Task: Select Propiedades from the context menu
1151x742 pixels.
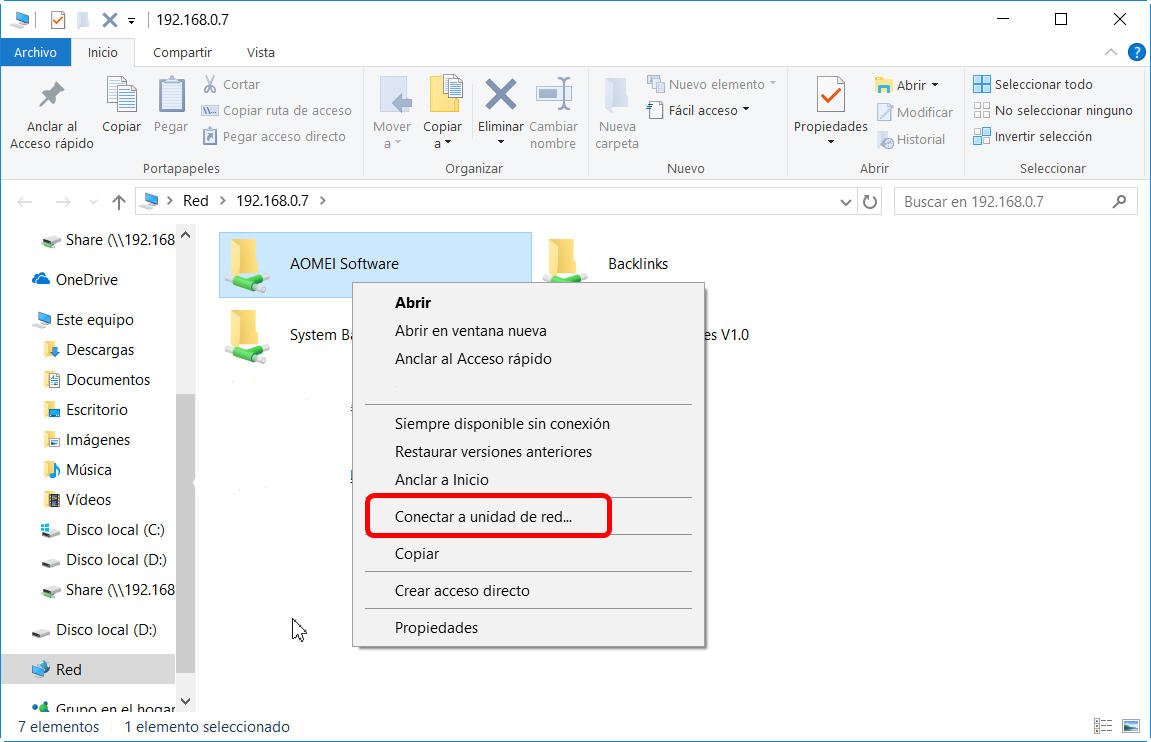Action: [436, 628]
